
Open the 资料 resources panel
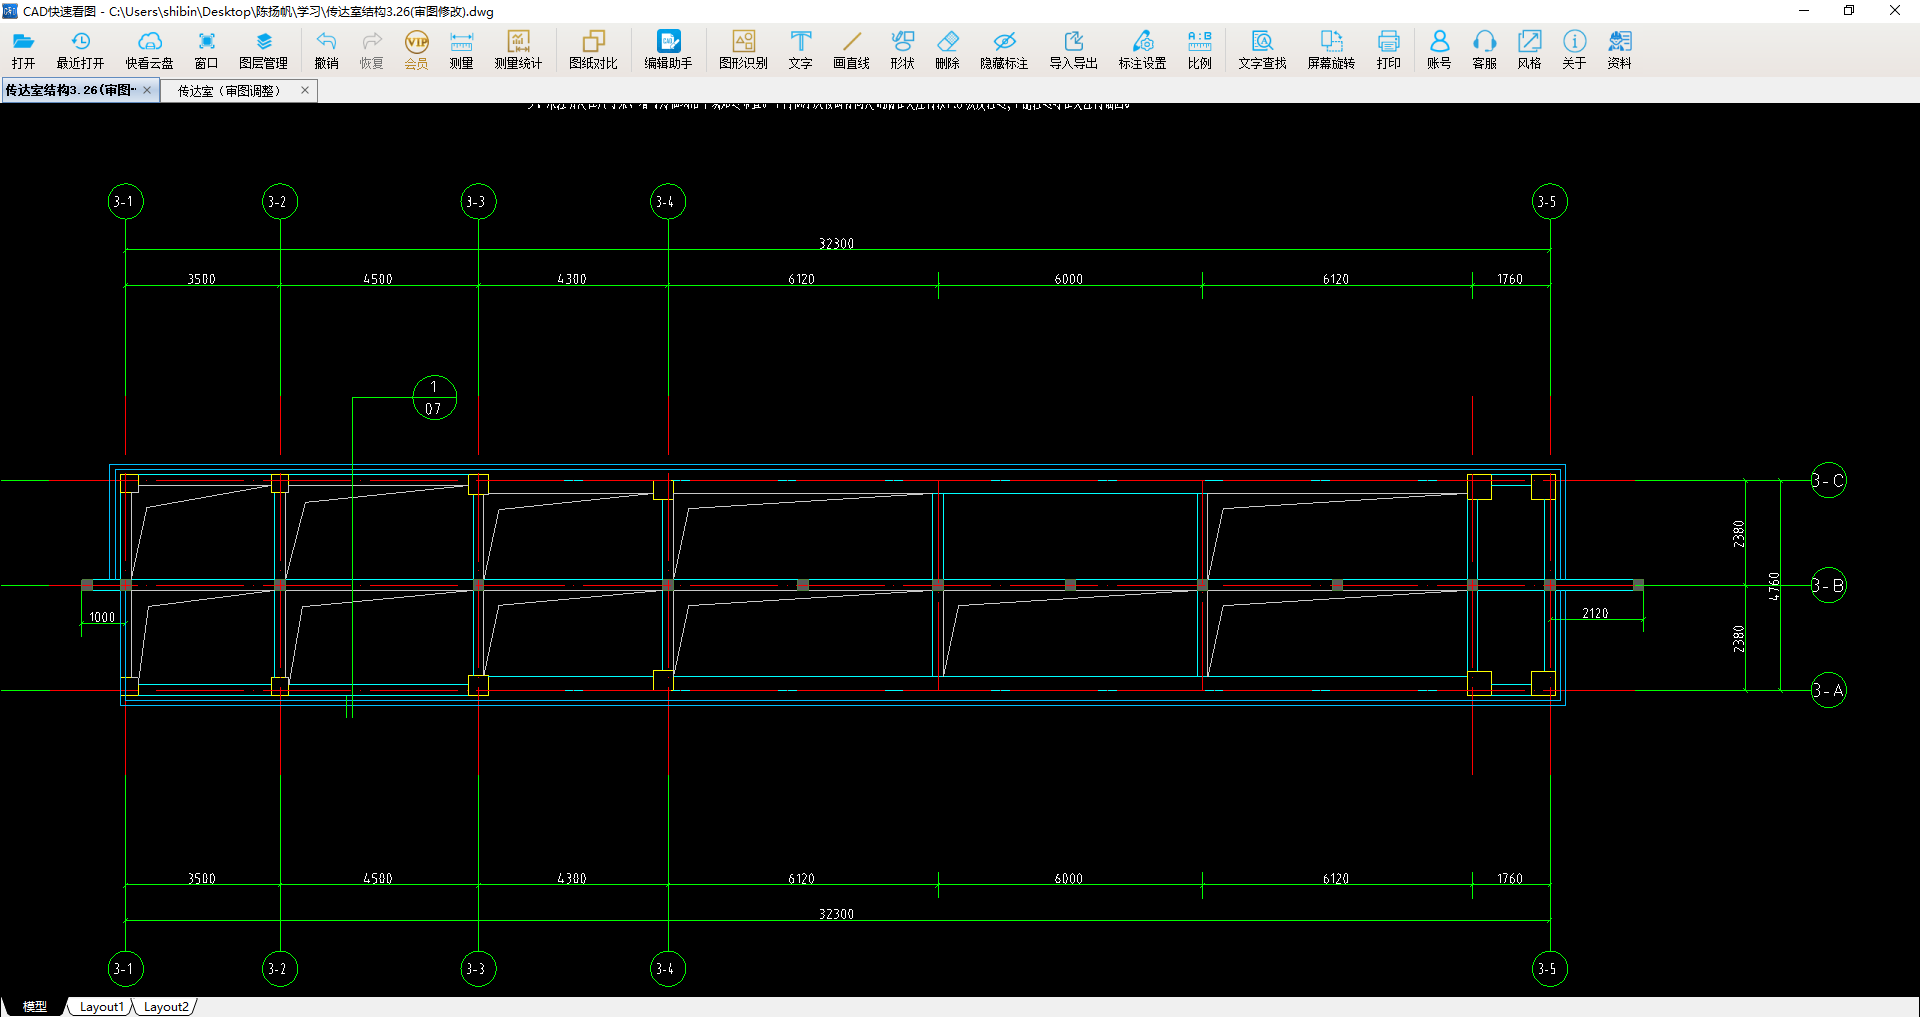1619,49
